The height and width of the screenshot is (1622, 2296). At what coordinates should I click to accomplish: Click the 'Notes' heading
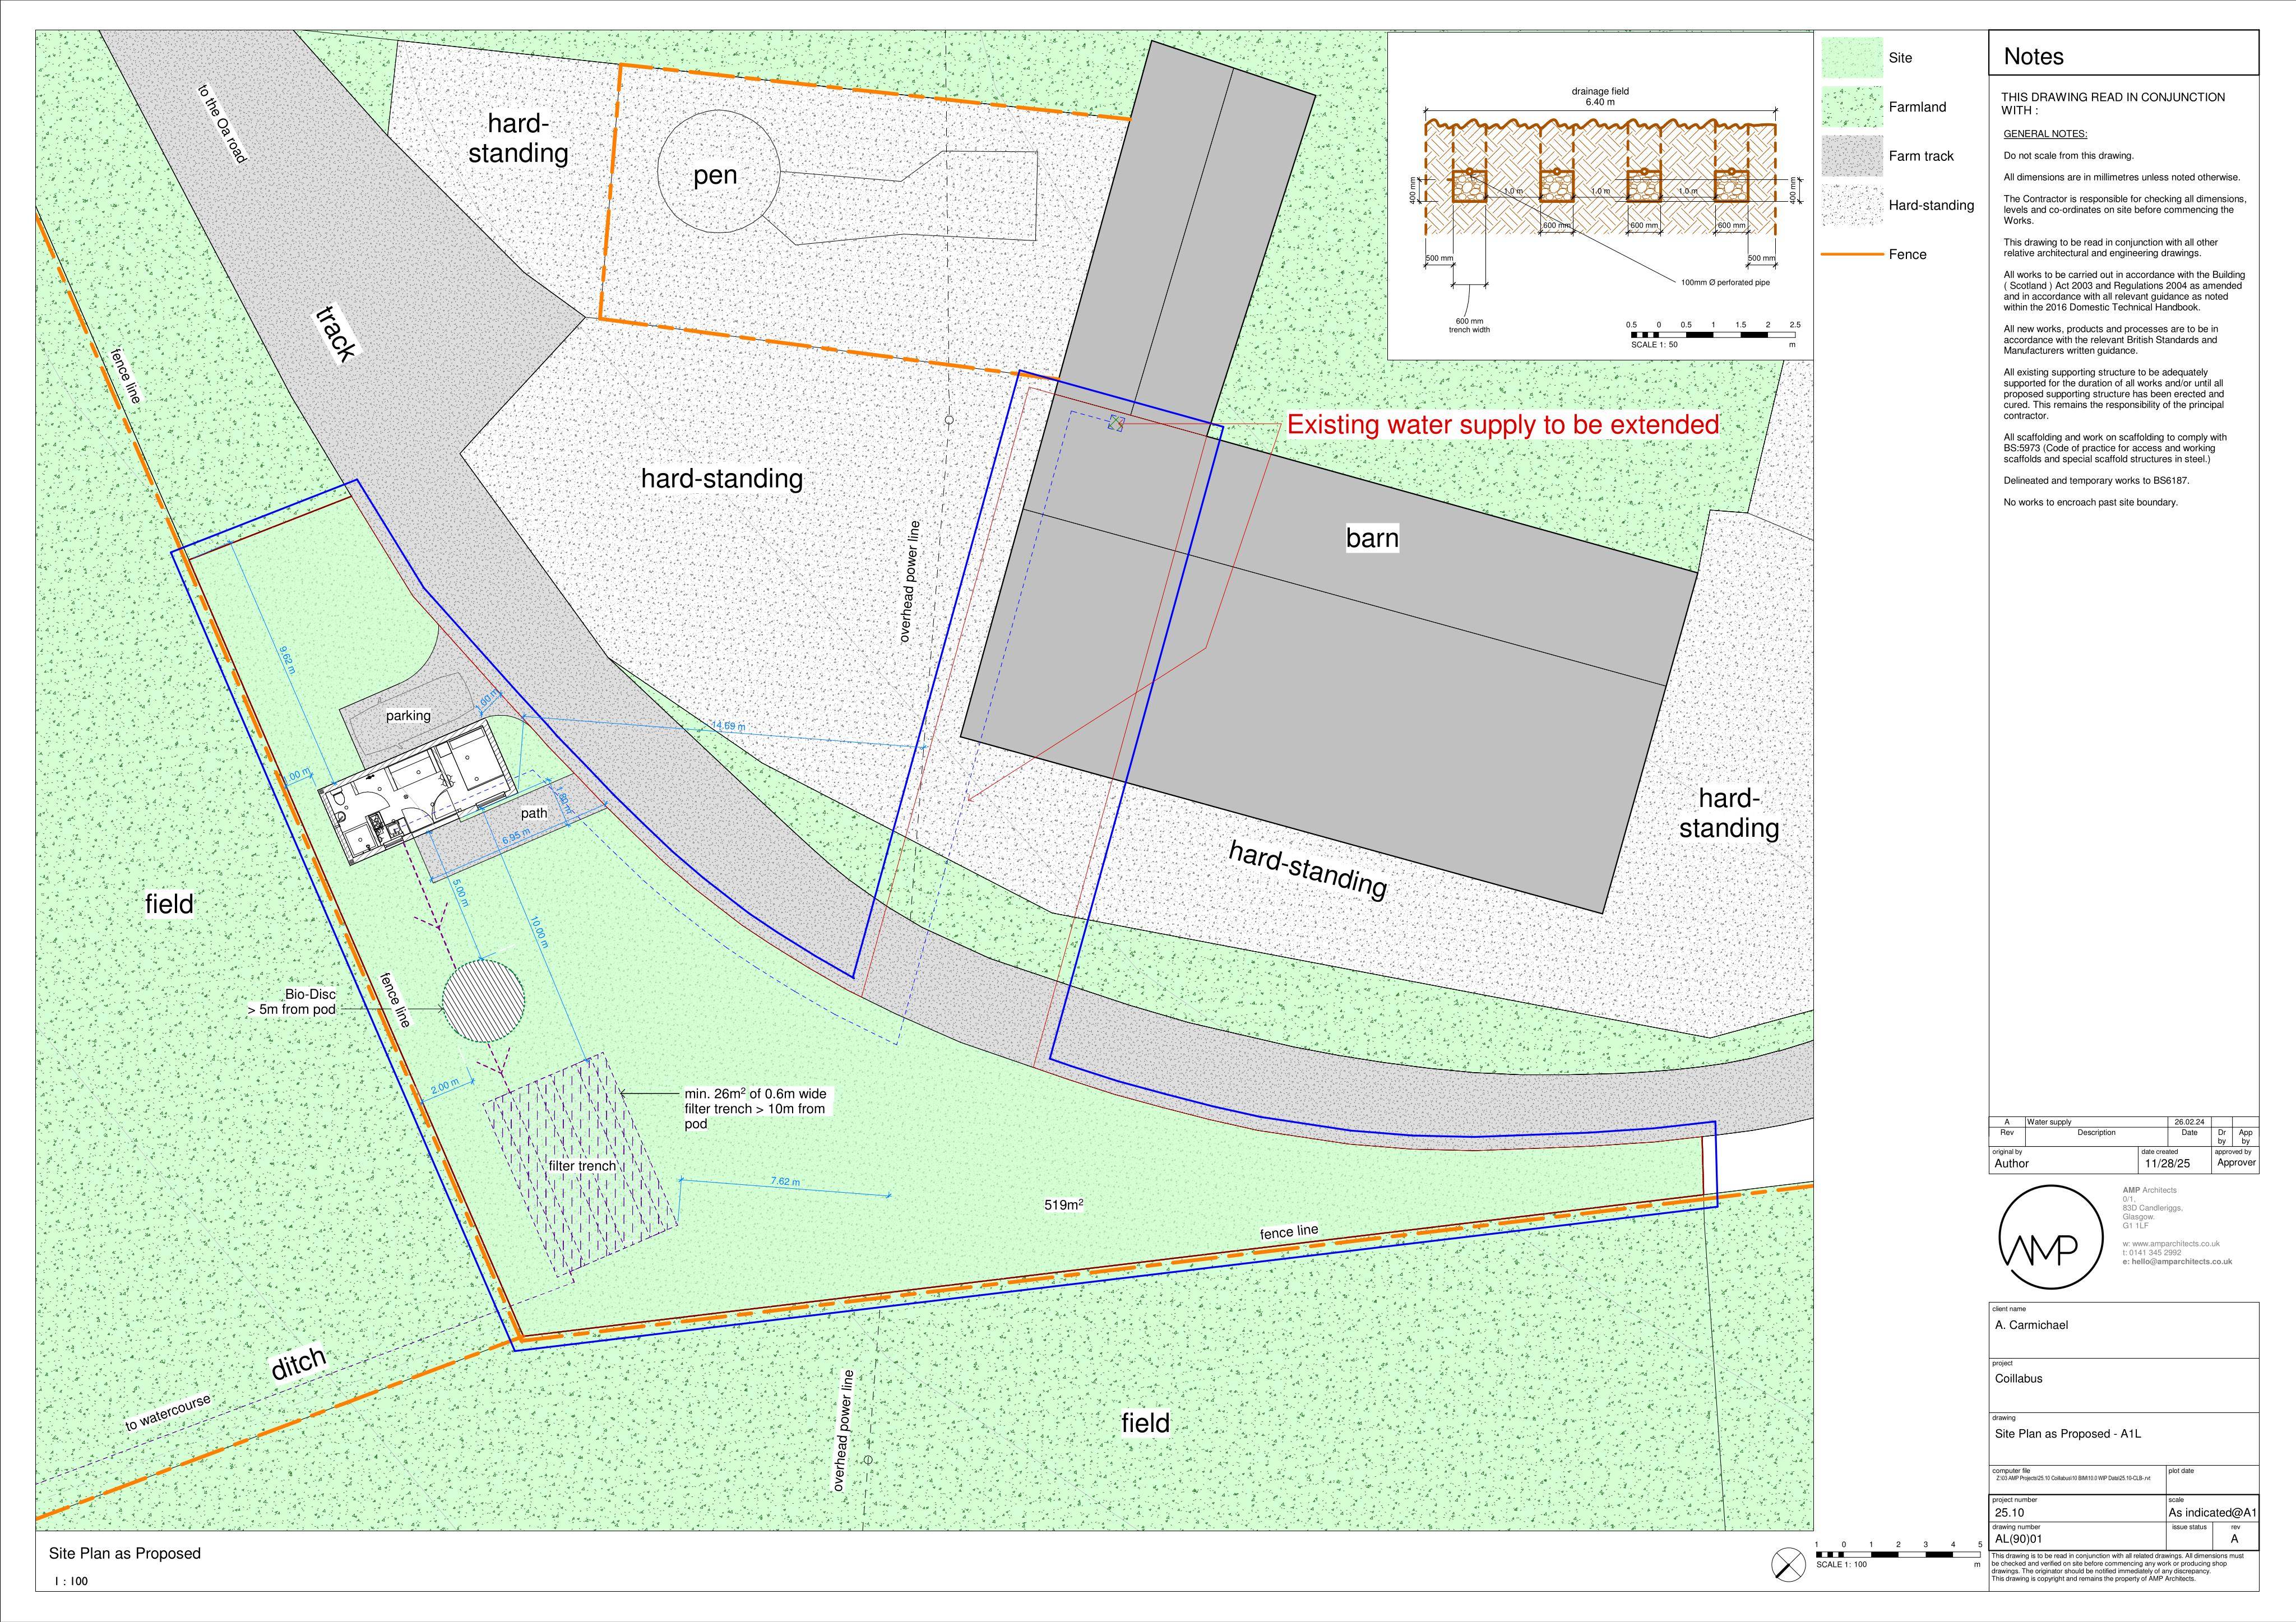tap(2033, 57)
